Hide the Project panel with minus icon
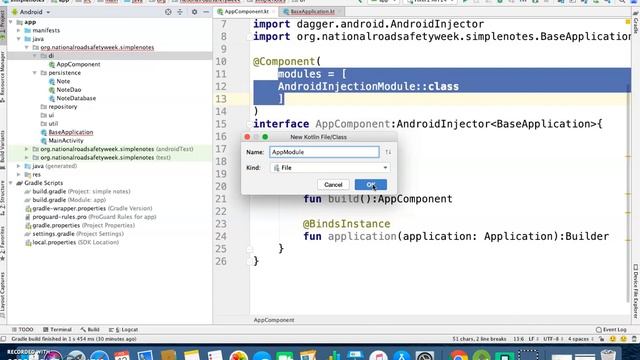The height and width of the screenshot is (360, 640). [x=206, y=12]
